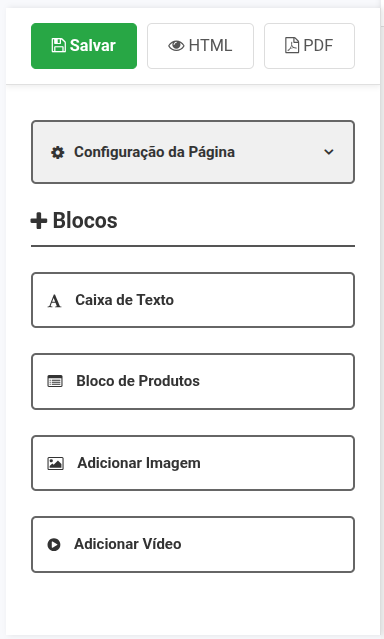Click the PDF file document icon
384x639 pixels.
pyautogui.click(x=291, y=46)
